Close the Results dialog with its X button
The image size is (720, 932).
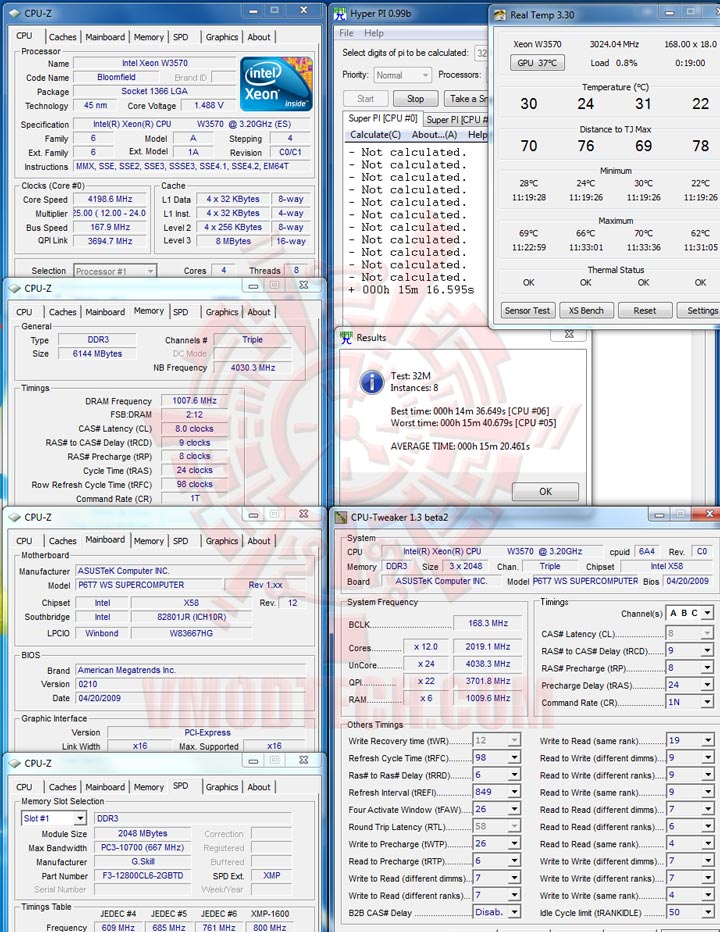click(569, 334)
